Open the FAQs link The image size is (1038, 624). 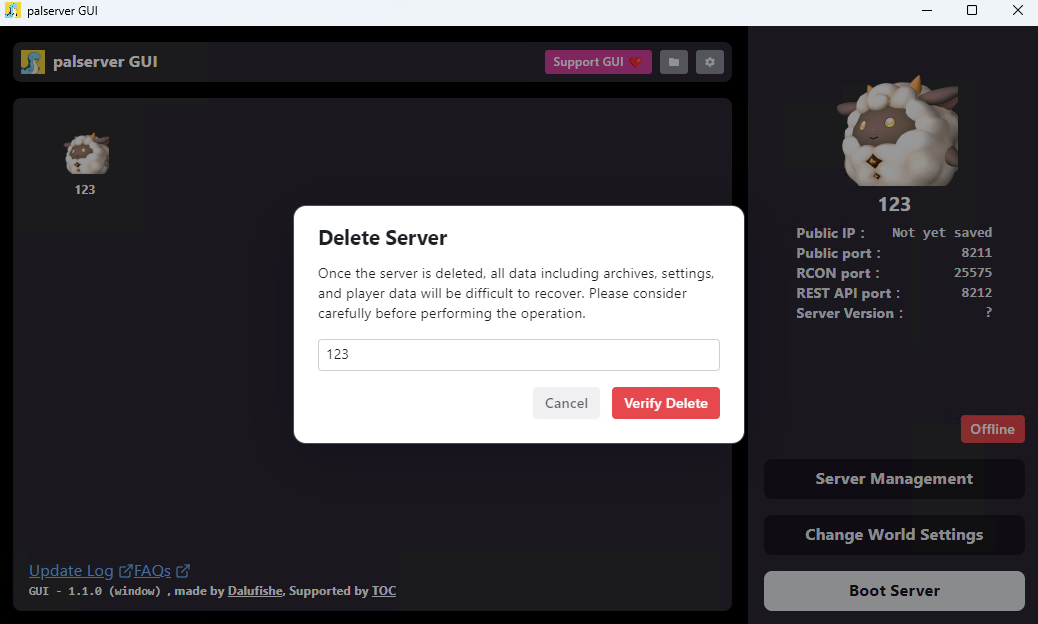pyautogui.click(x=152, y=570)
